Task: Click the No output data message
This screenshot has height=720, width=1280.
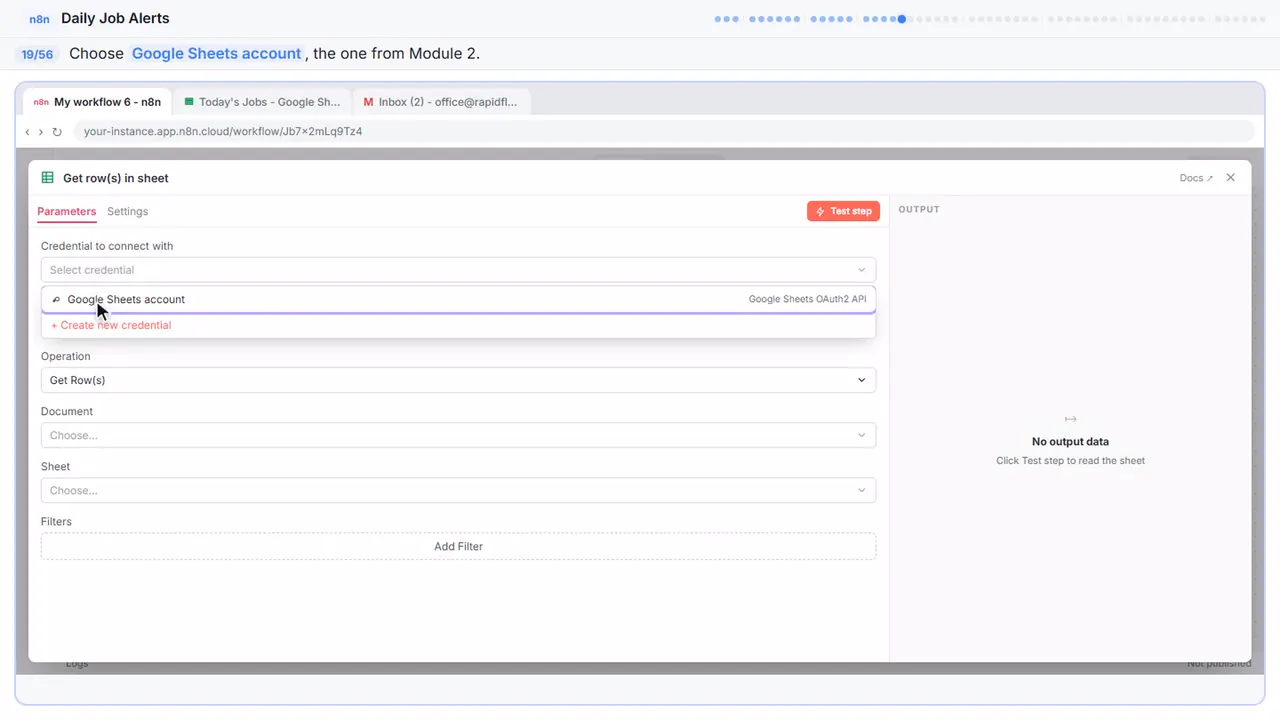Action: click(x=1070, y=441)
